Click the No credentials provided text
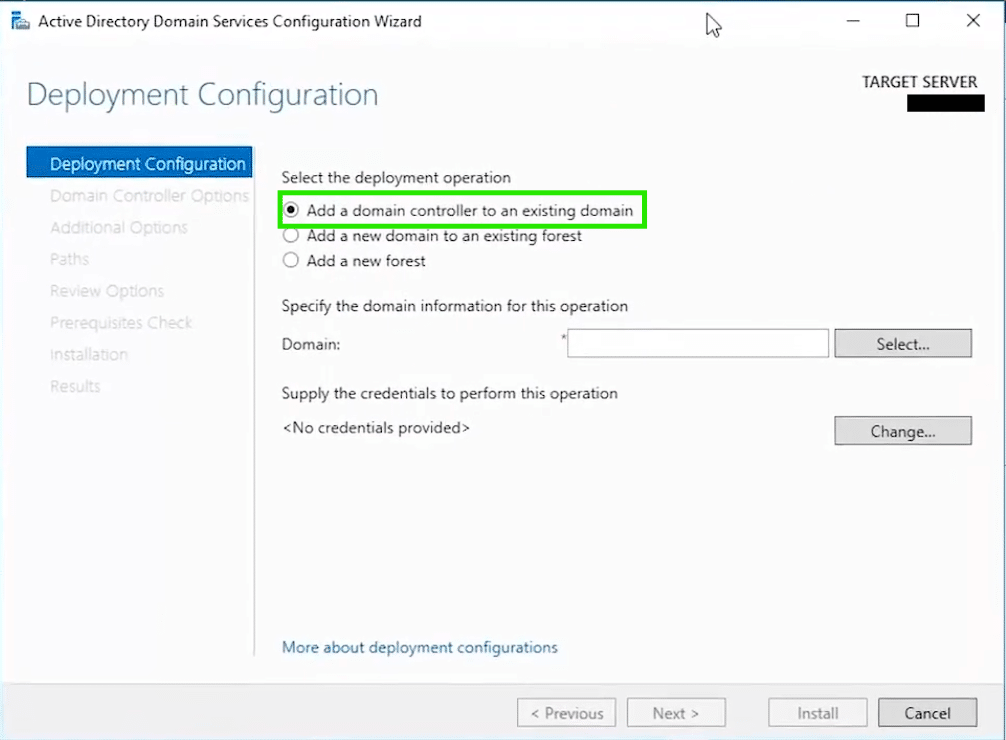The image size is (1006, 740). [376, 427]
